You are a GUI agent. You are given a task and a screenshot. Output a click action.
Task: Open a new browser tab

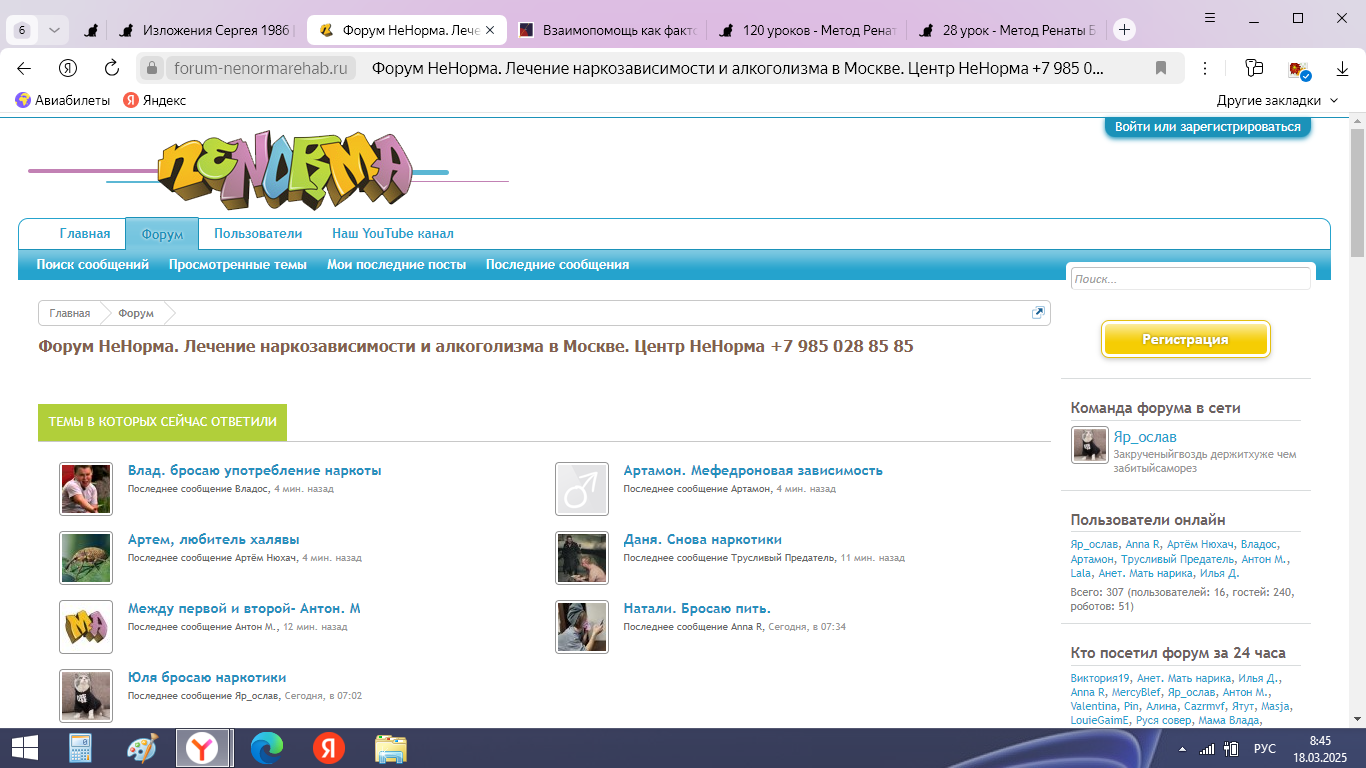1124,30
